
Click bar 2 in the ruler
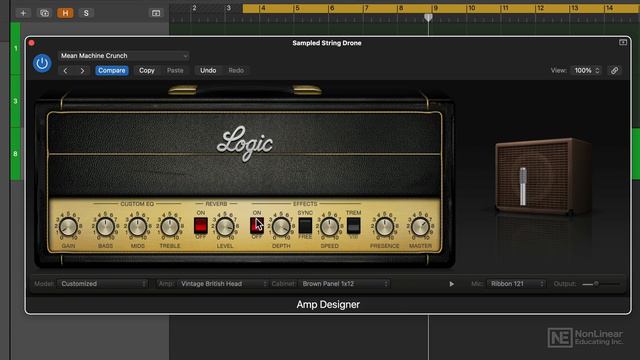click(x=194, y=8)
